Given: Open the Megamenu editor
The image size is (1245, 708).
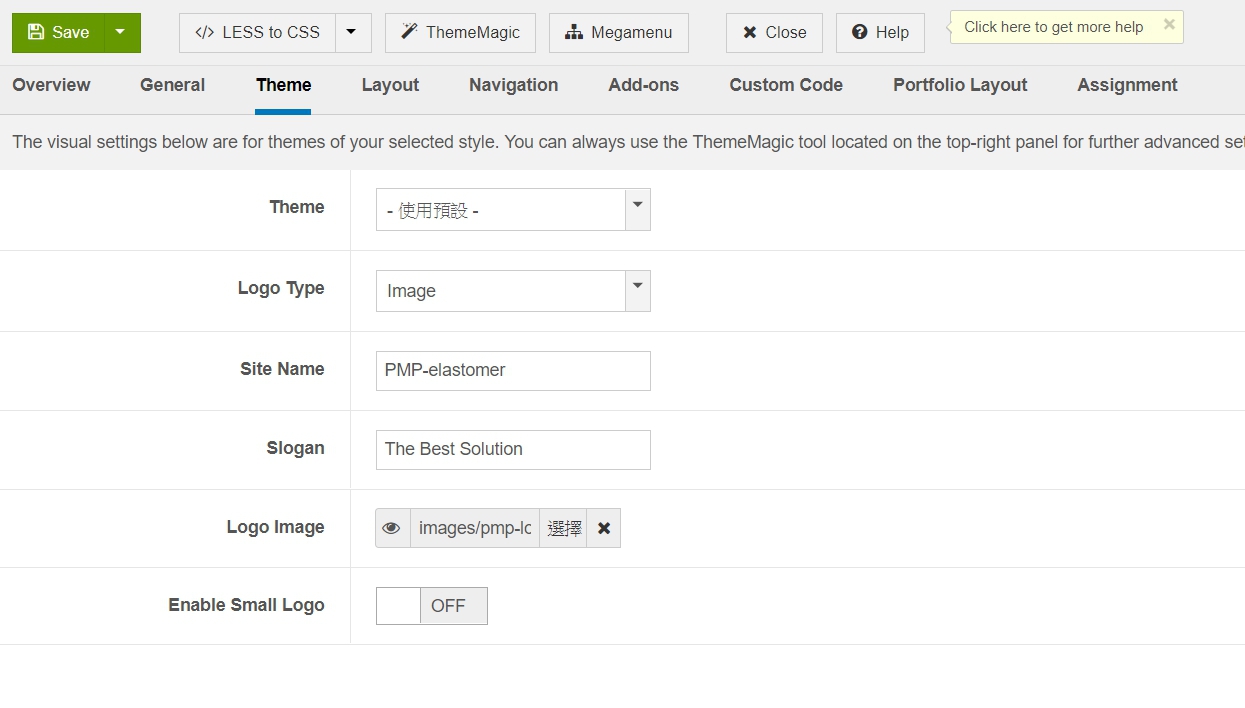Looking at the screenshot, I should pos(618,33).
